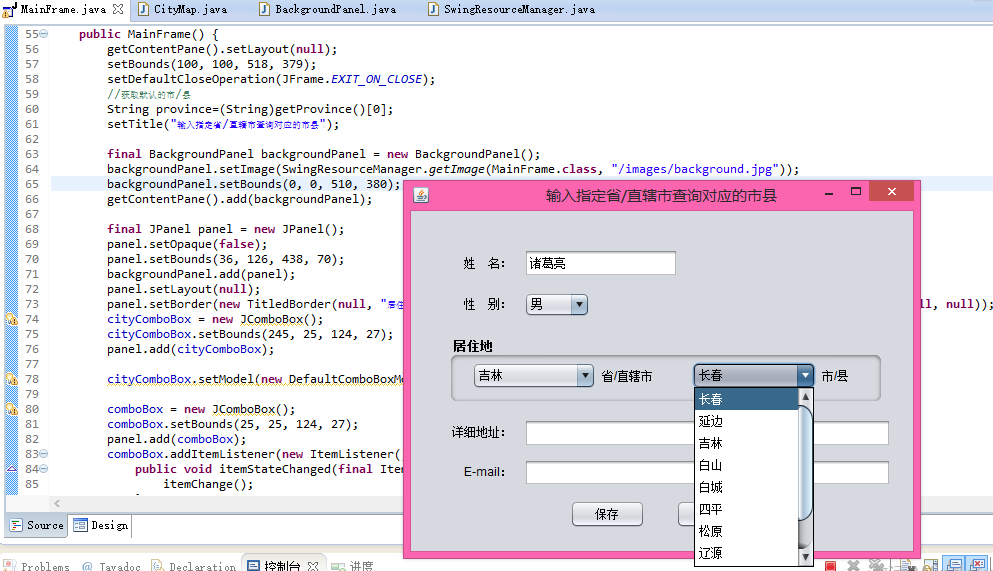Switch to the Design view tab
The image size is (993, 571).
100,525
